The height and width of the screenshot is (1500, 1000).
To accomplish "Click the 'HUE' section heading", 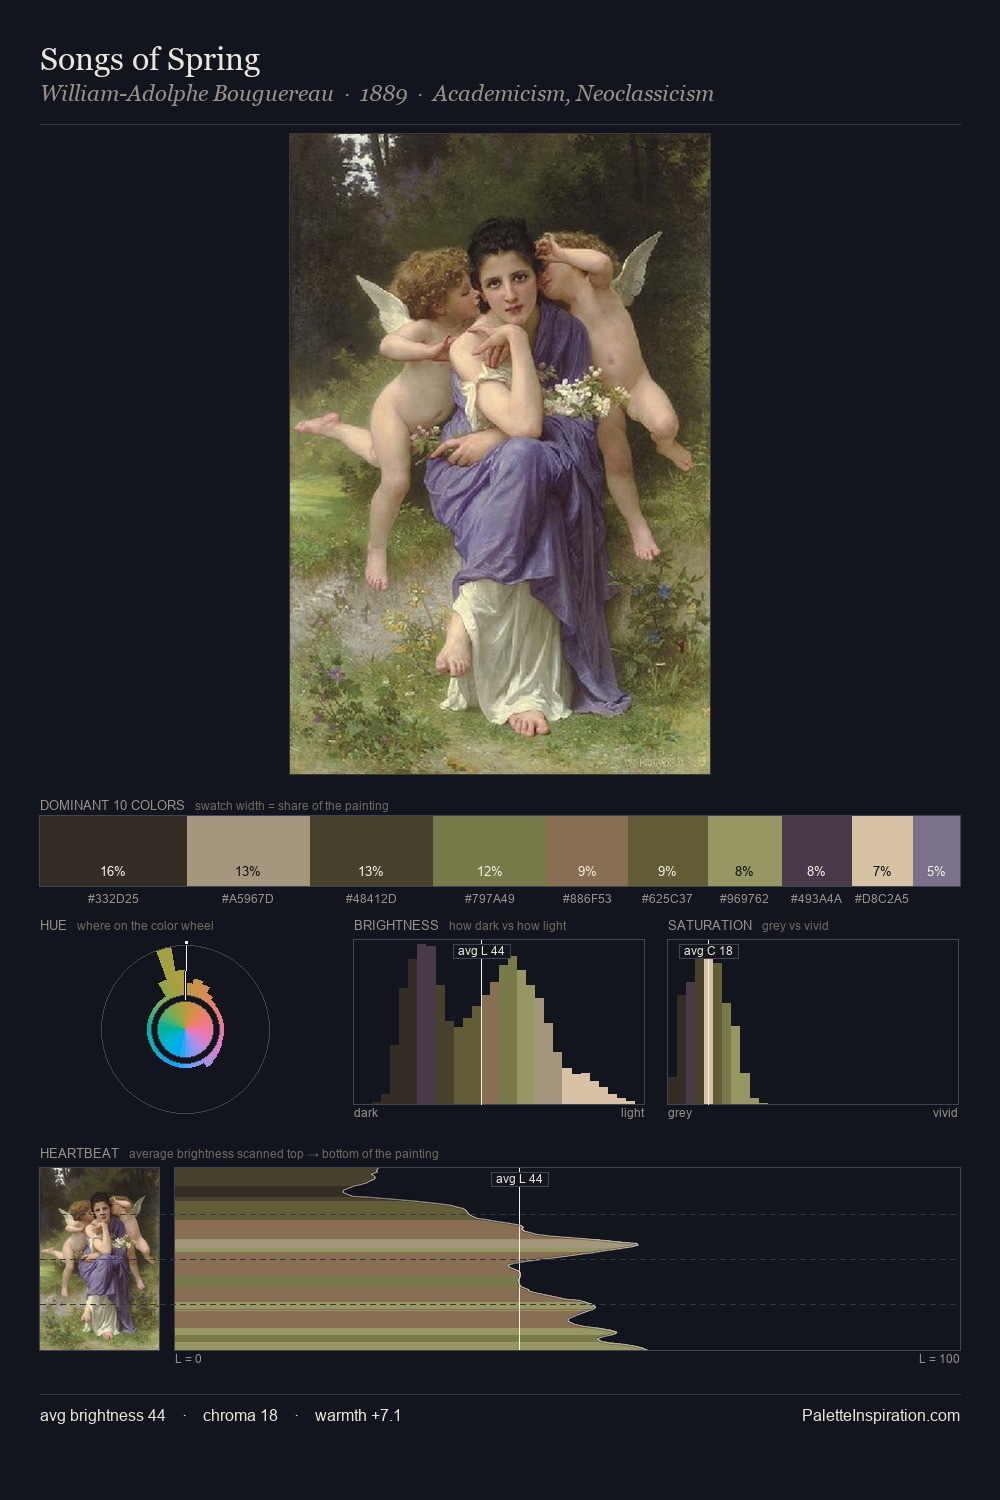I will coord(53,925).
